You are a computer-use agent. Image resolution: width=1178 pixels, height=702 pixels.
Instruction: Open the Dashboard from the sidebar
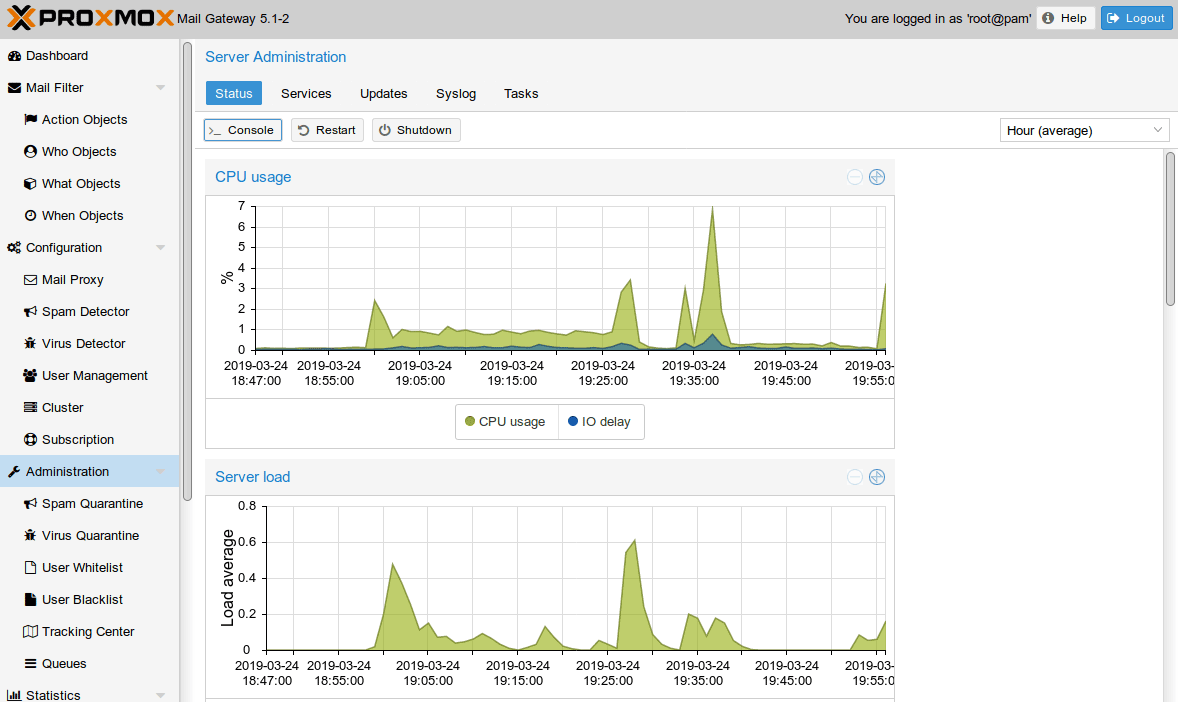point(56,56)
